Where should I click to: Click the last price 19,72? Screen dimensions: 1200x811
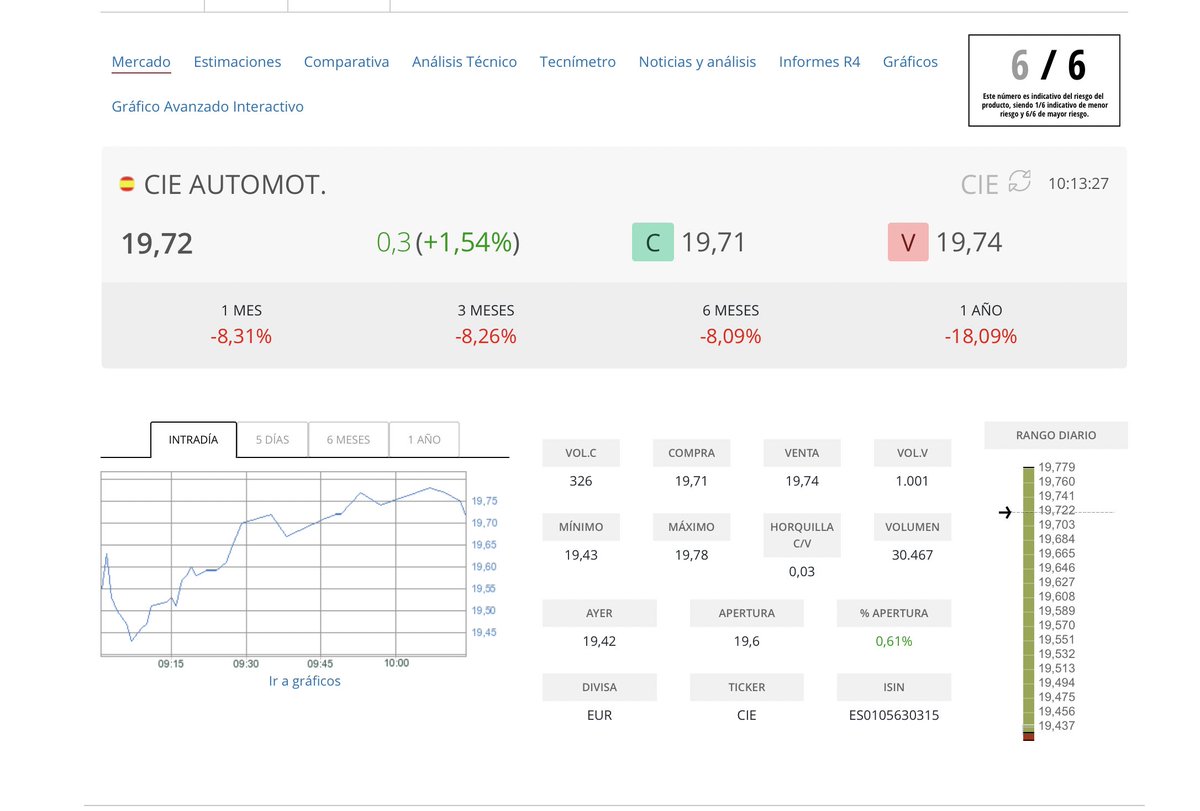tap(157, 243)
